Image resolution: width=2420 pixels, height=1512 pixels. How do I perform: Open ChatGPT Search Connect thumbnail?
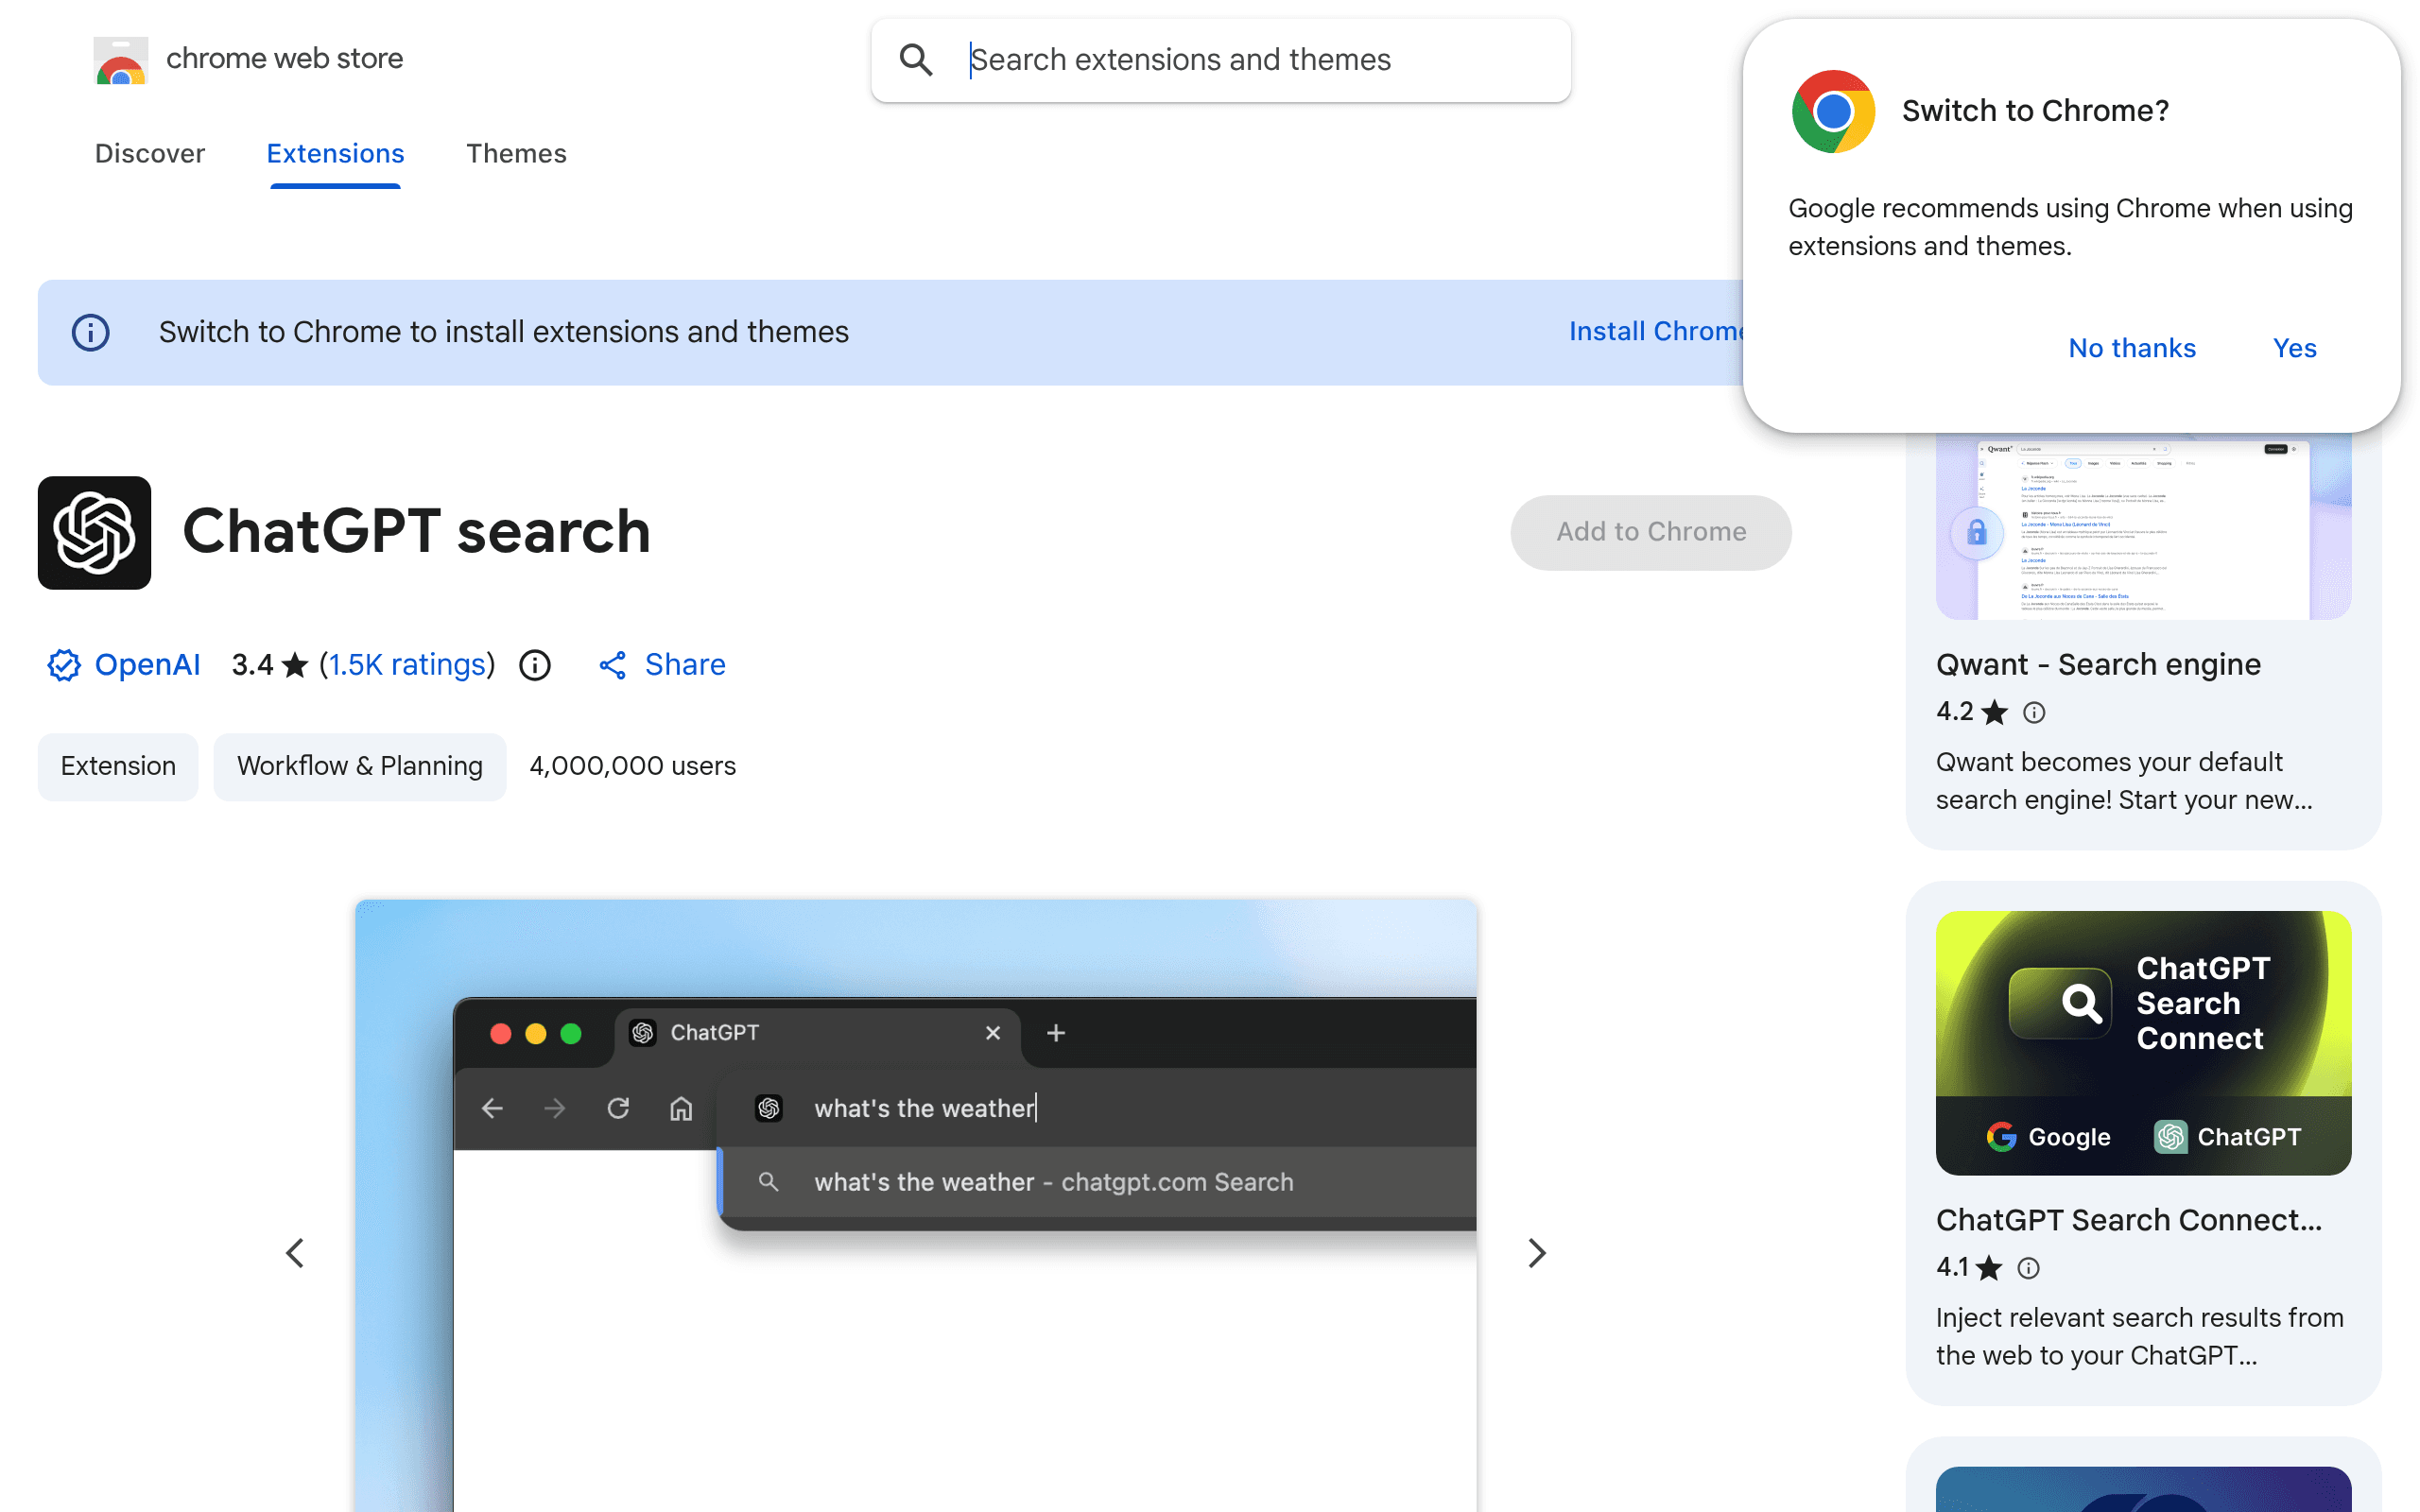[x=2143, y=1042]
